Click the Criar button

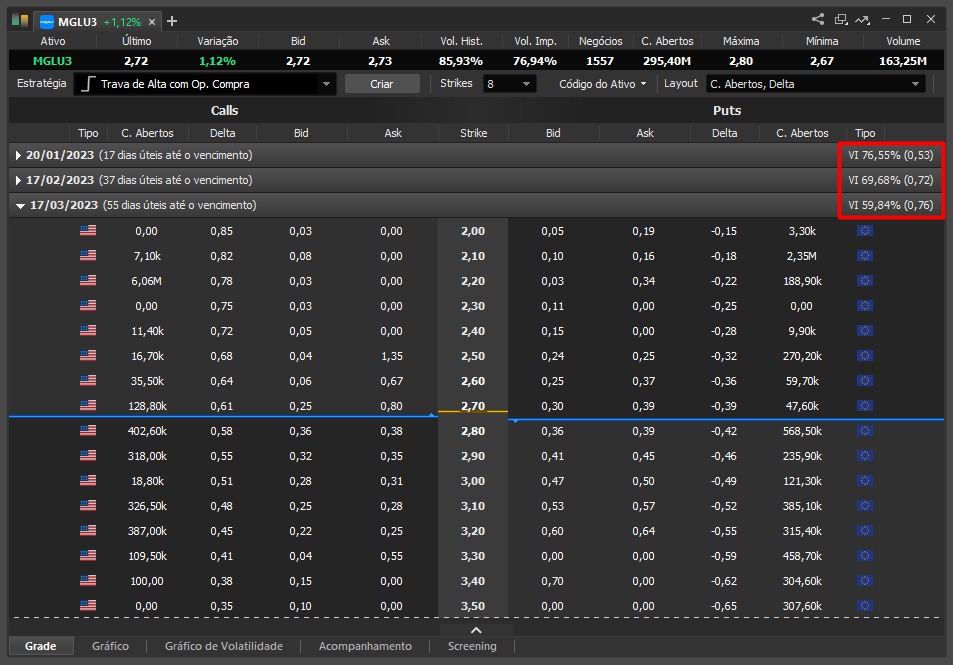tap(382, 84)
